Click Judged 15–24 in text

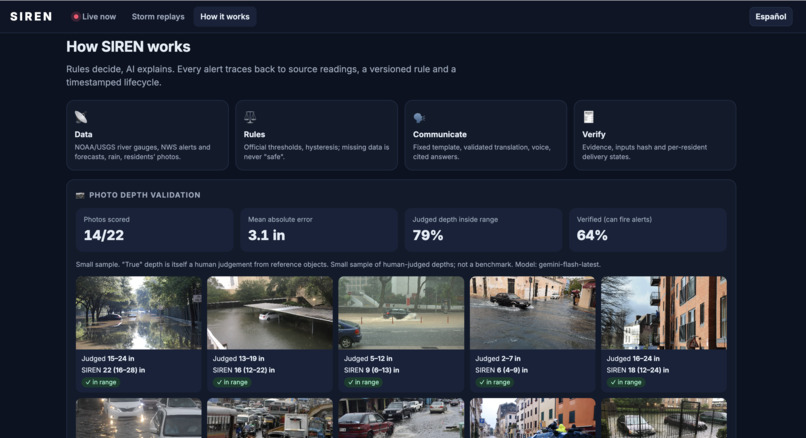coord(108,359)
